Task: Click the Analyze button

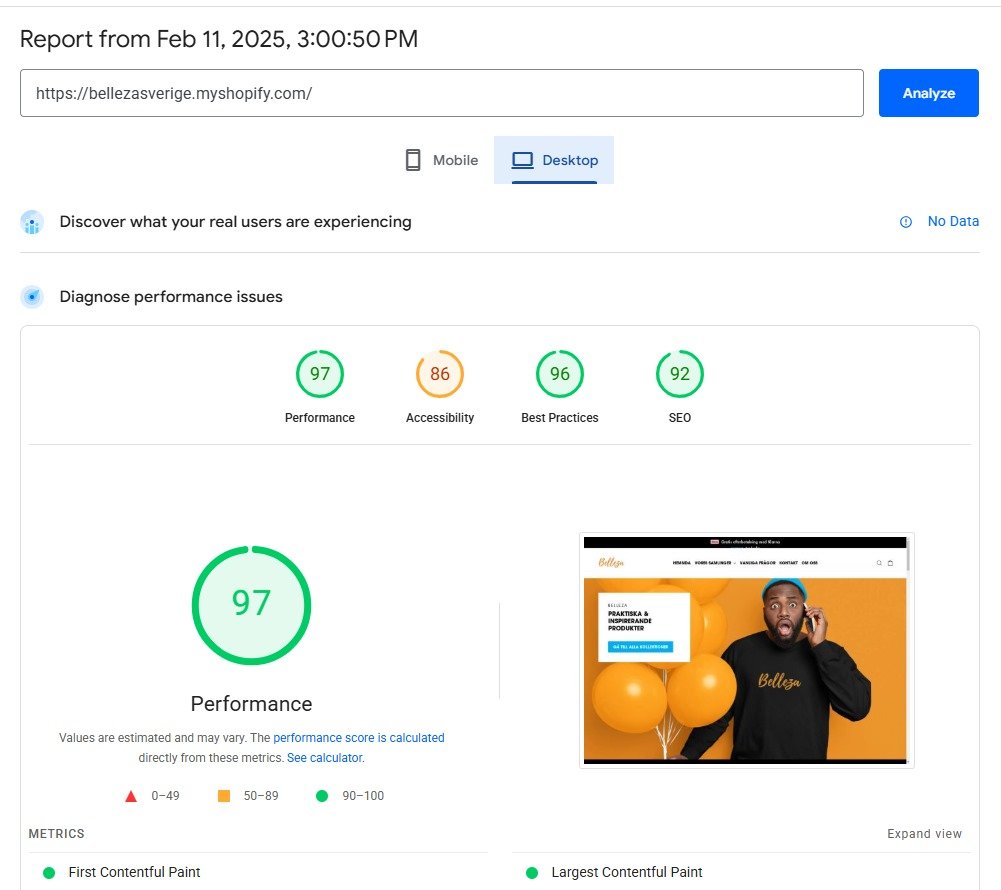Action: tap(928, 93)
